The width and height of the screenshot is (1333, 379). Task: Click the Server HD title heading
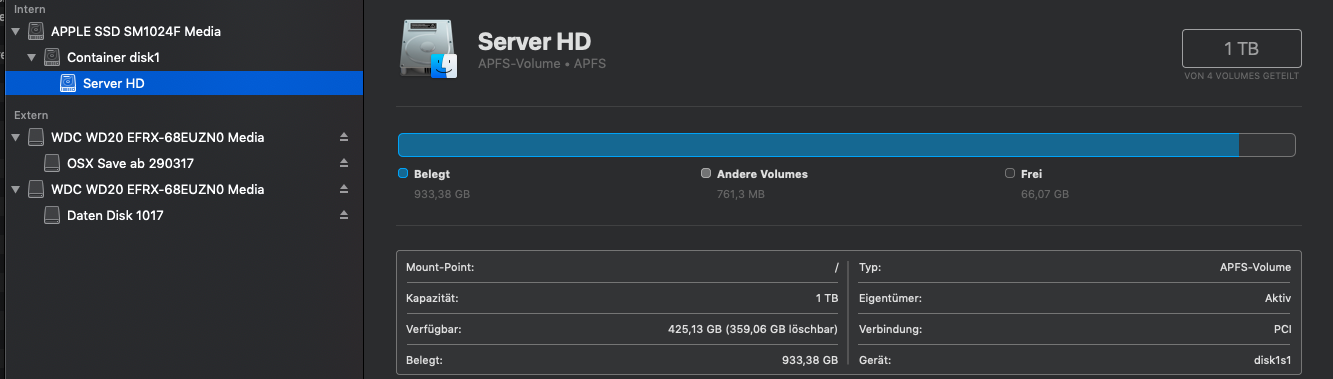pos(534,42)
